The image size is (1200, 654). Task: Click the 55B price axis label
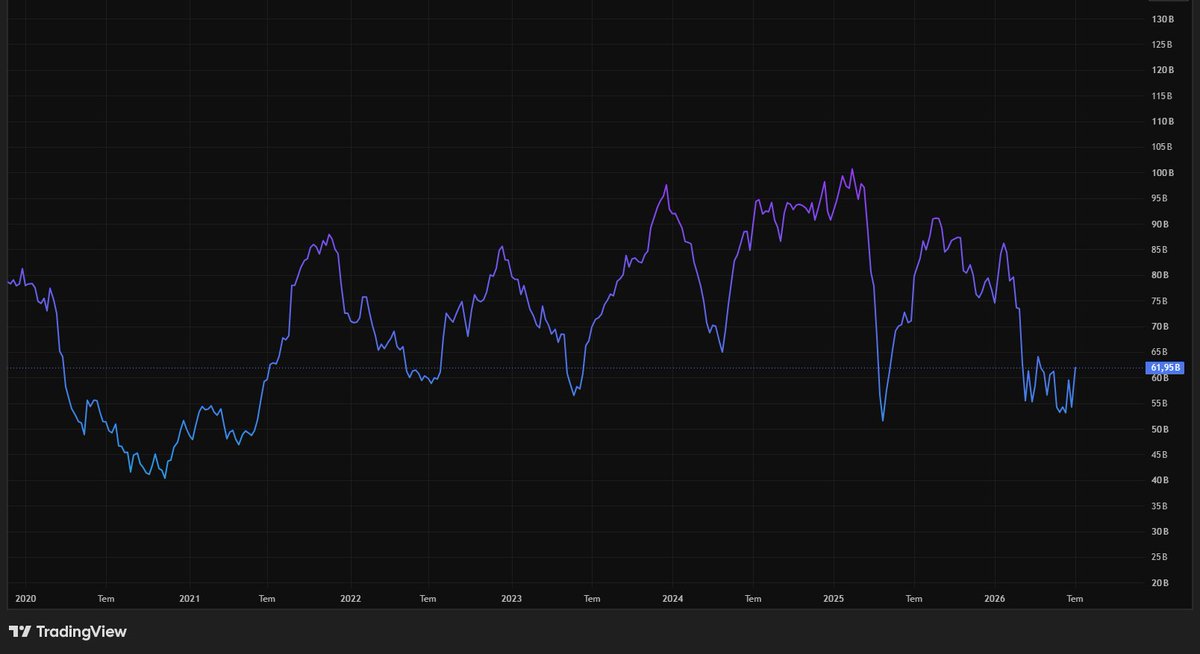1160,403
